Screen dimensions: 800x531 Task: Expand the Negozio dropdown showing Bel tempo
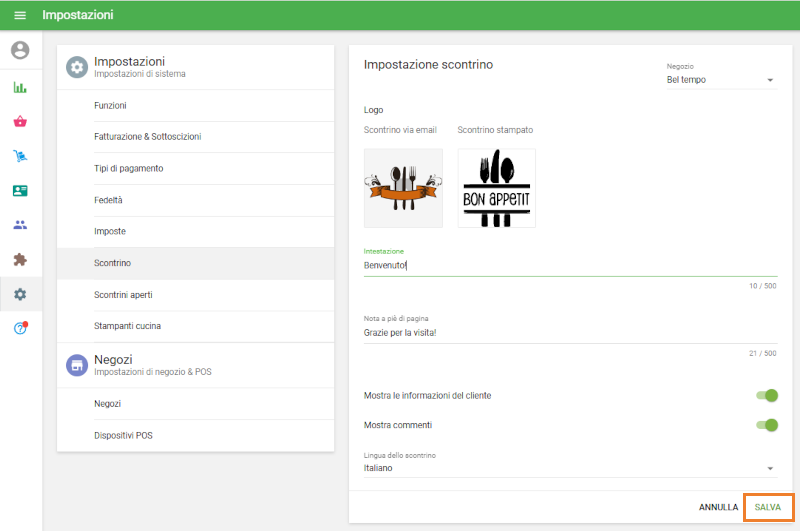(x=721, y=80)
